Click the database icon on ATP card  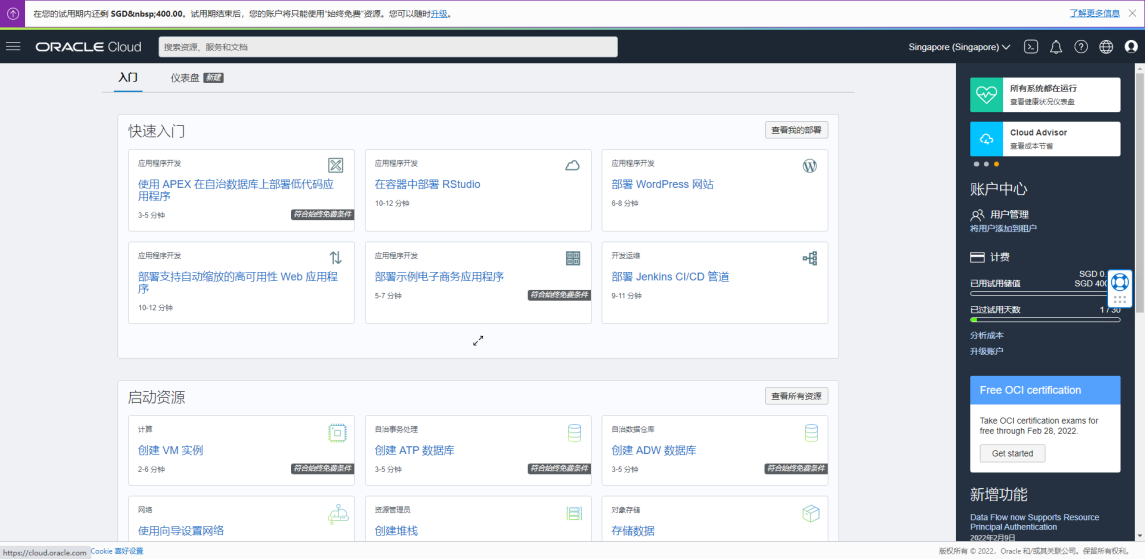click(x=574, y=433)
